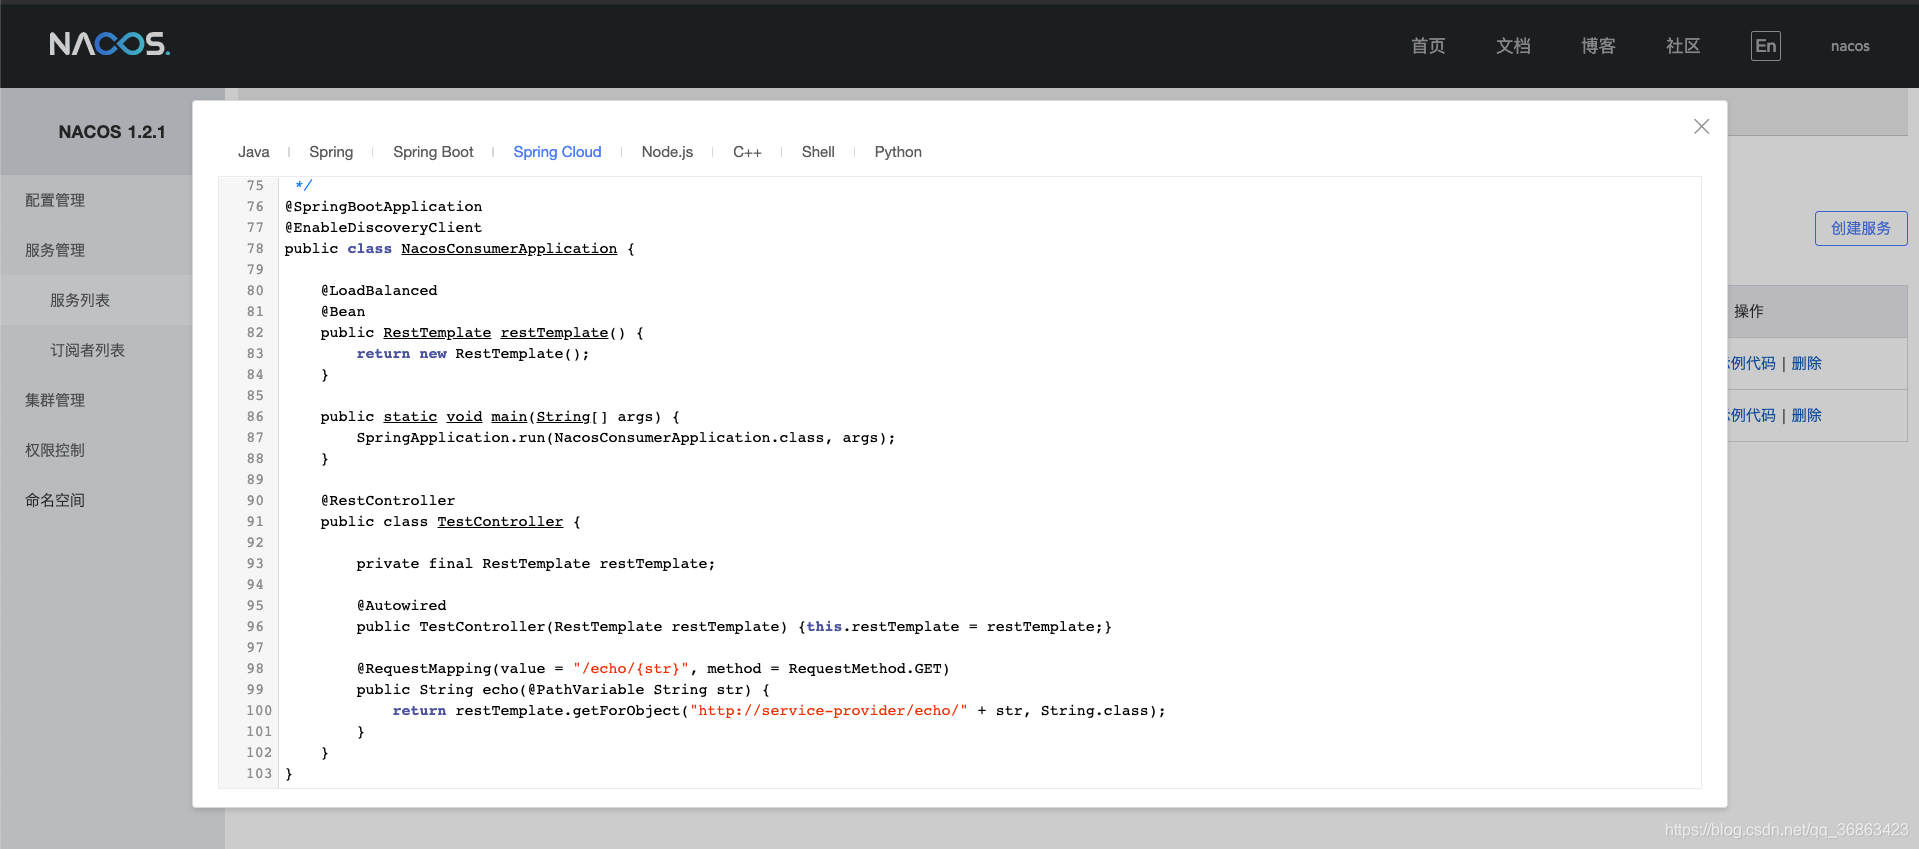This screenshot has width=1919, height=849.
Task: Close the sample code dialog
Action: [x=1701, y=126]
